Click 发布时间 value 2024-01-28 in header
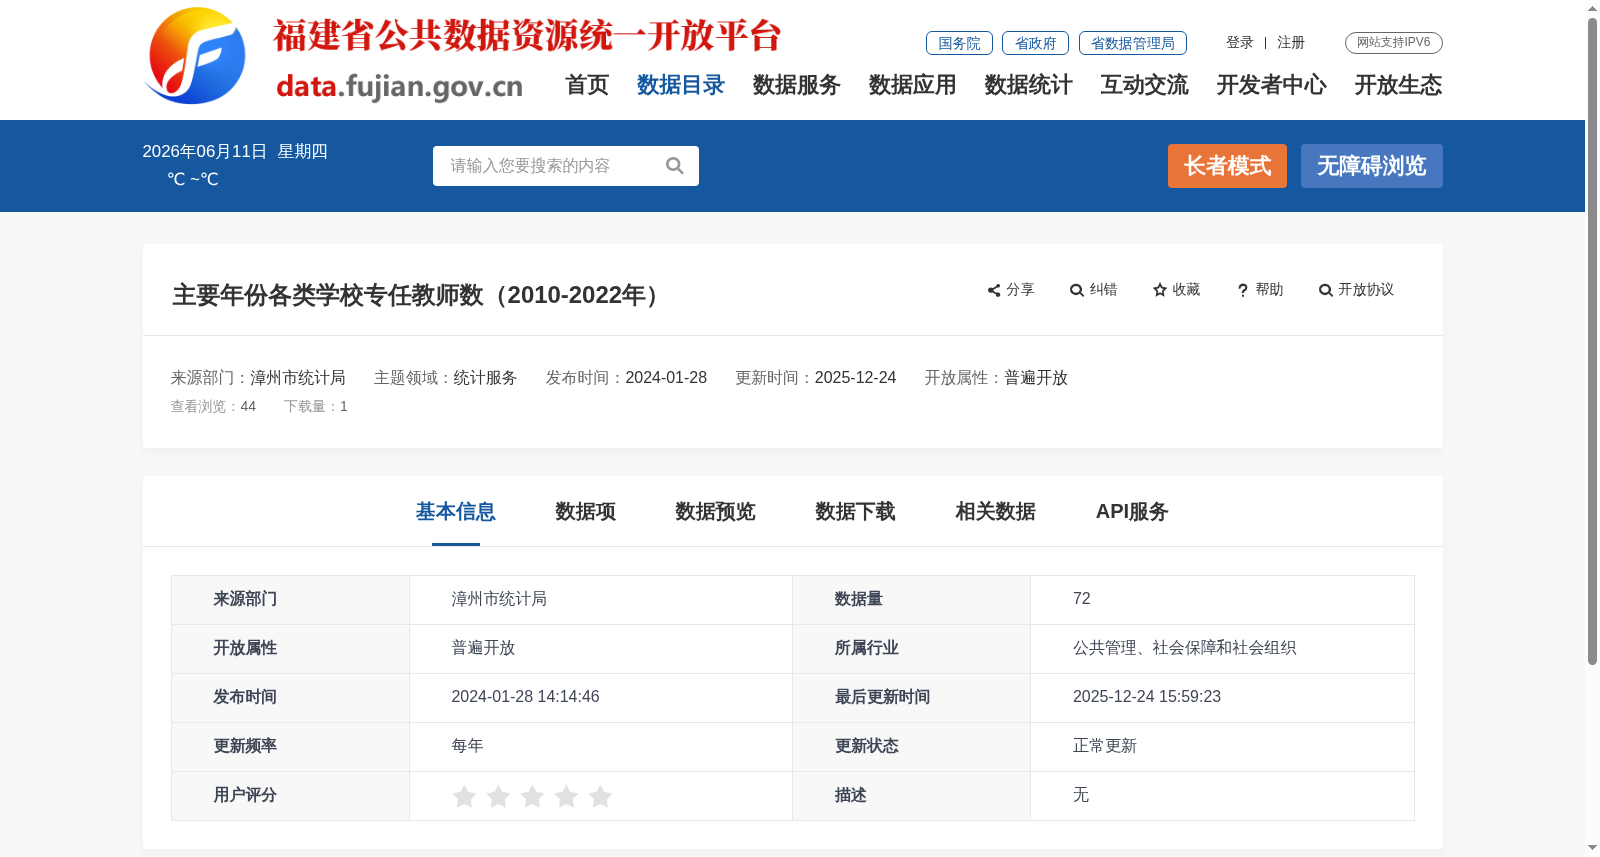Viewport: 1600px width, 857px height. [x=666, y=378]
